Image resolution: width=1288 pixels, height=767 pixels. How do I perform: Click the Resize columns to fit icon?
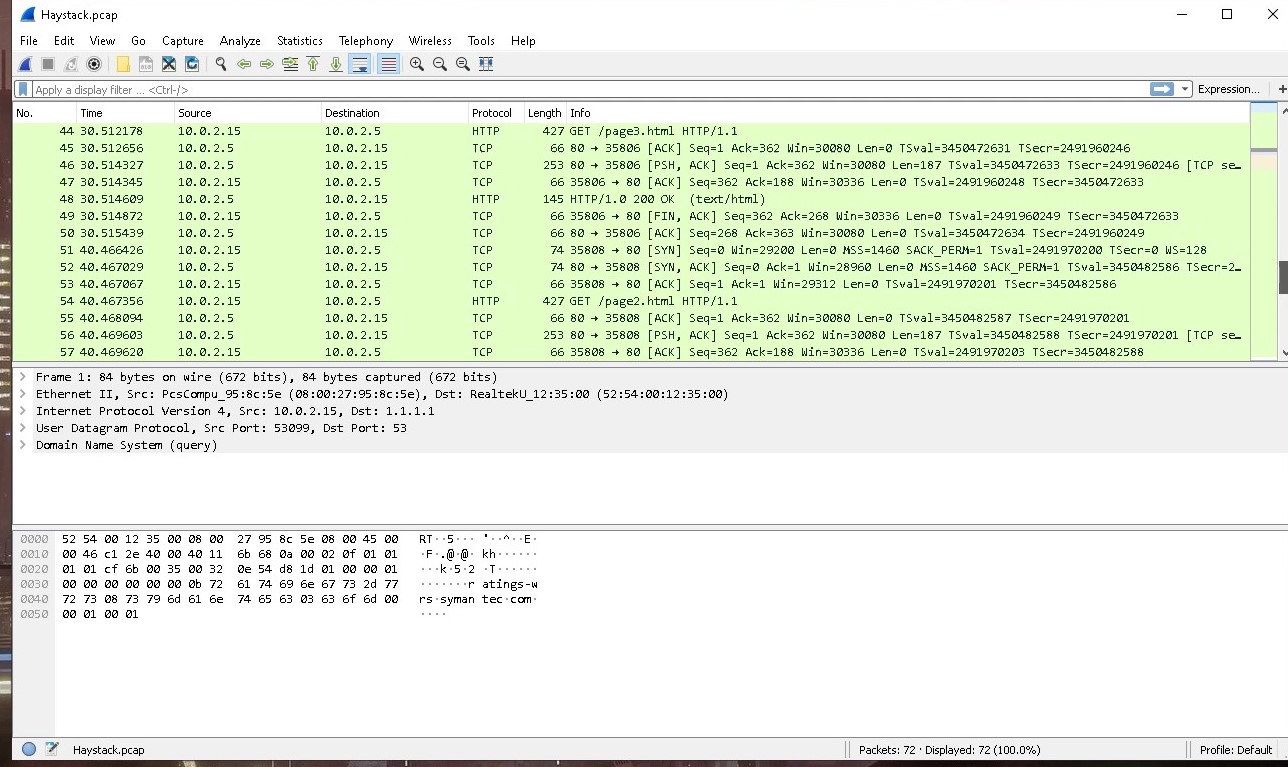point(486,64)
